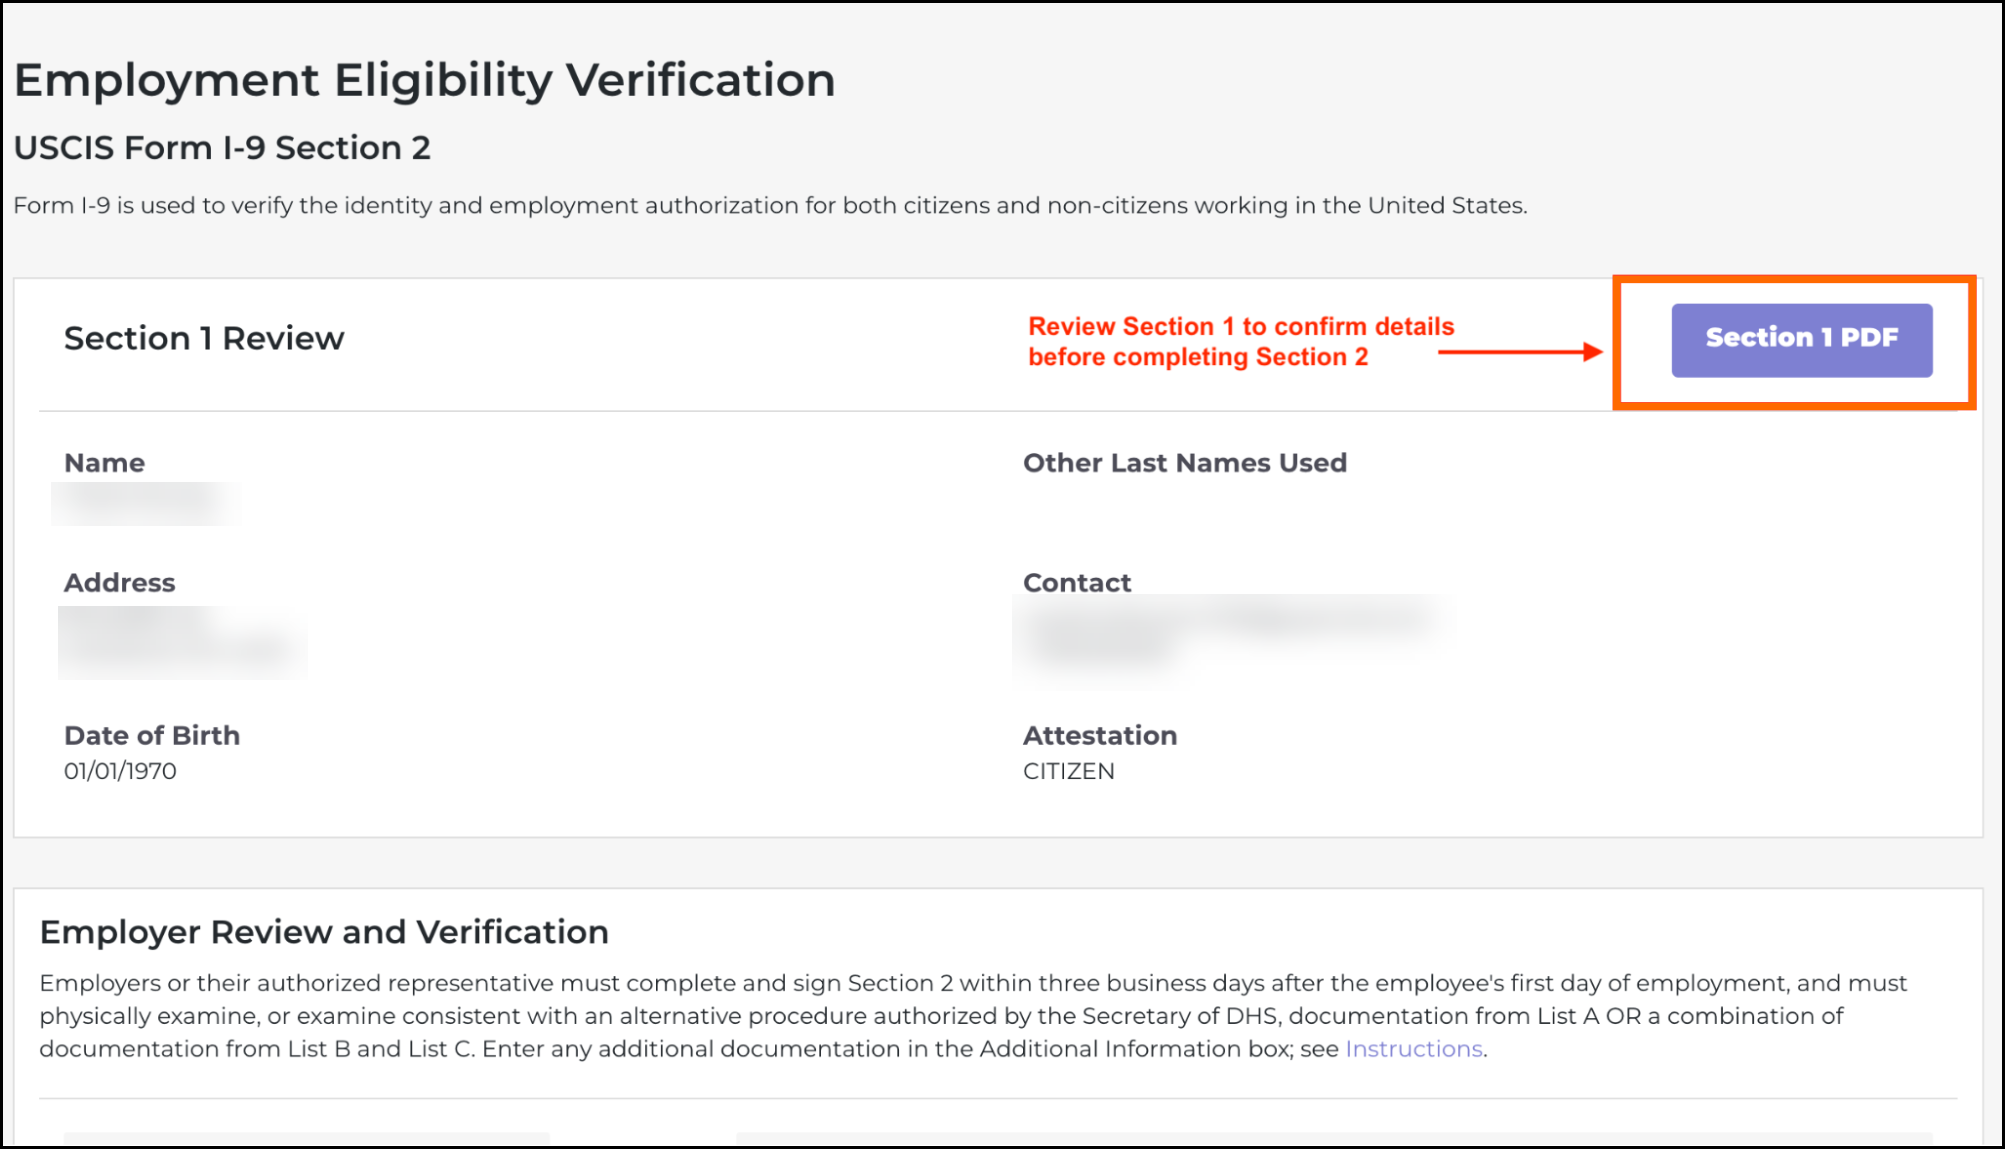Click the Section 1 Review heading
This screenshot has width=2005, height=1149.
(x=204, y=339)
